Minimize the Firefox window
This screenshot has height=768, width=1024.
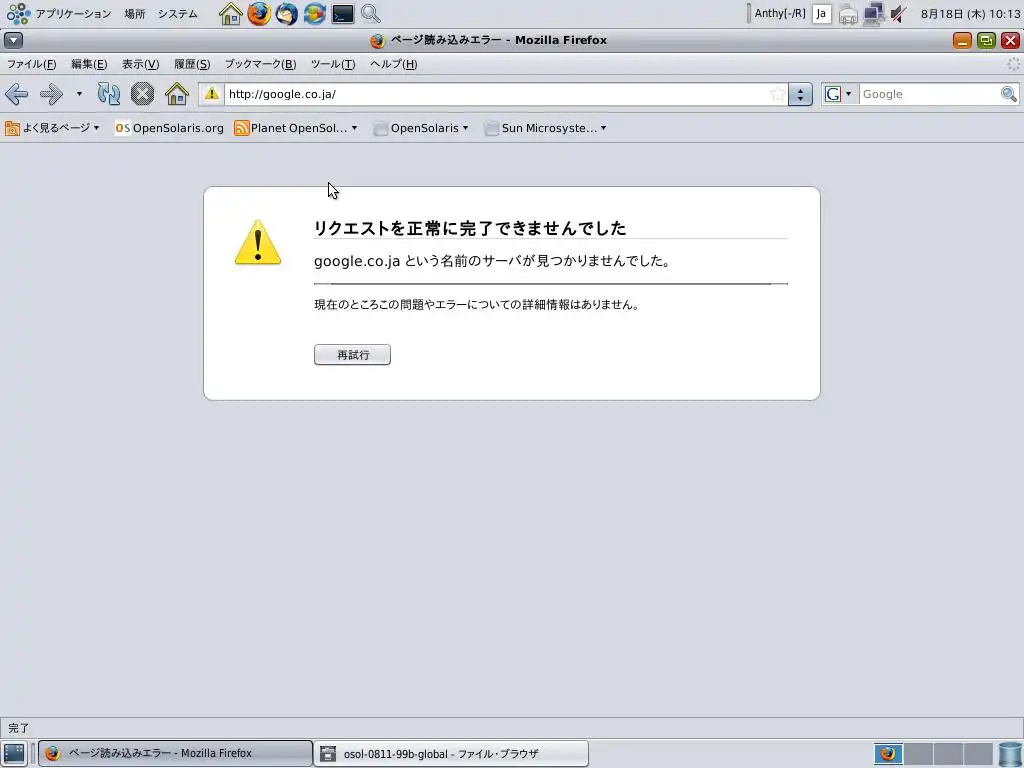[x=962, y=40]
